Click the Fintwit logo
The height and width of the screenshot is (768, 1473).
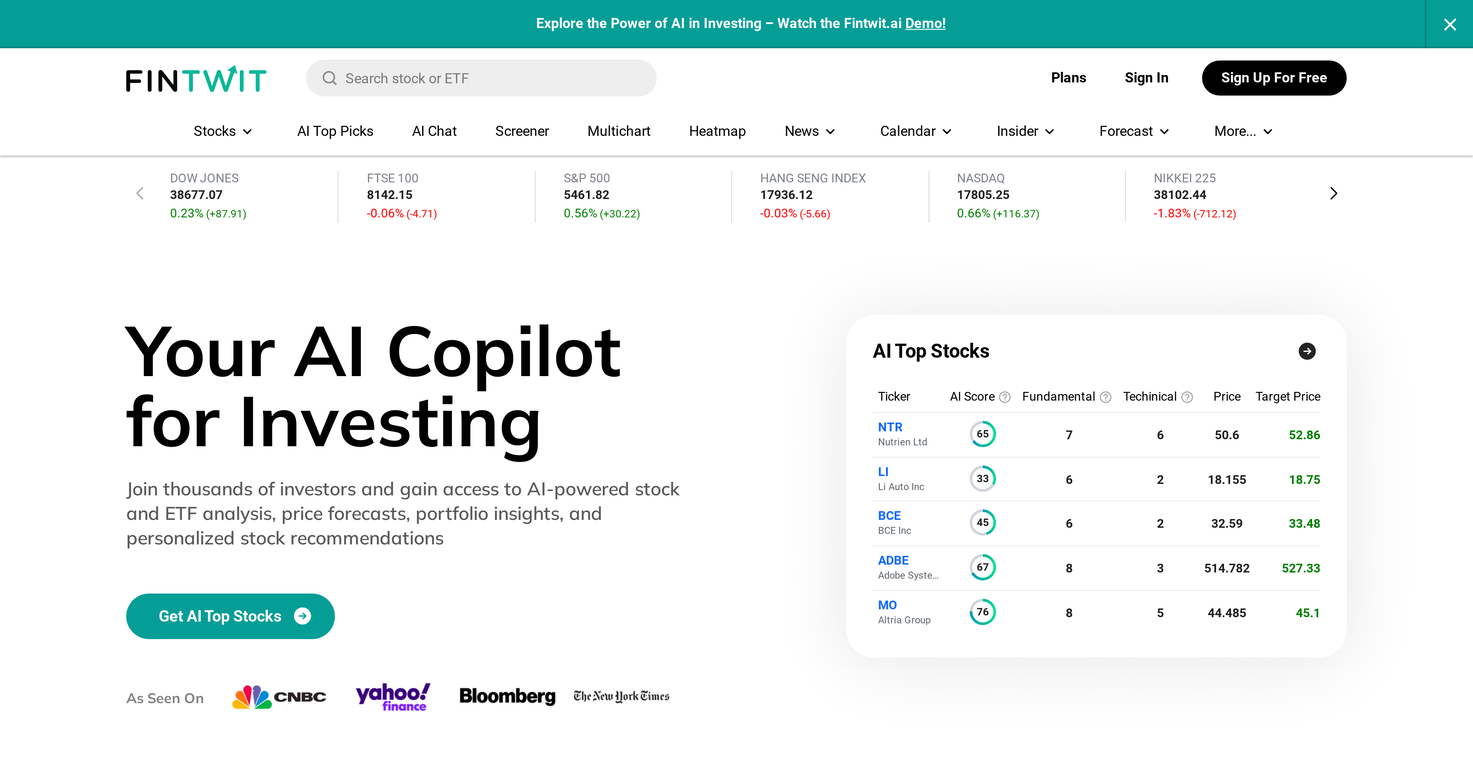point(196,79)
